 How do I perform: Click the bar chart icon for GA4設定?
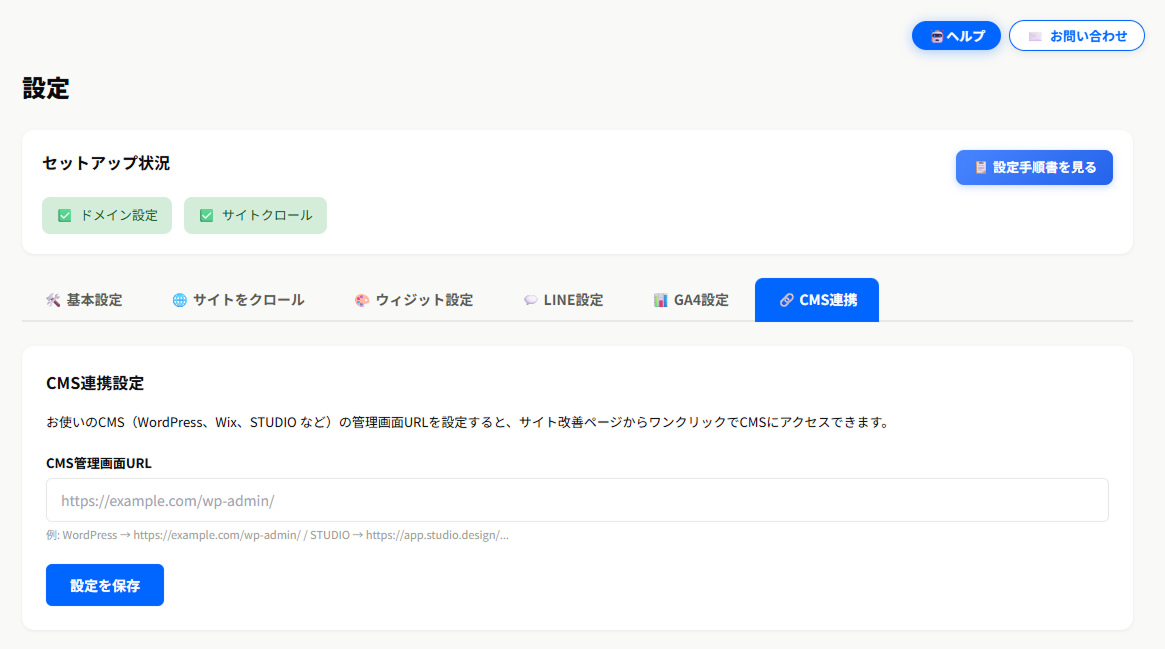coord(661,300)
